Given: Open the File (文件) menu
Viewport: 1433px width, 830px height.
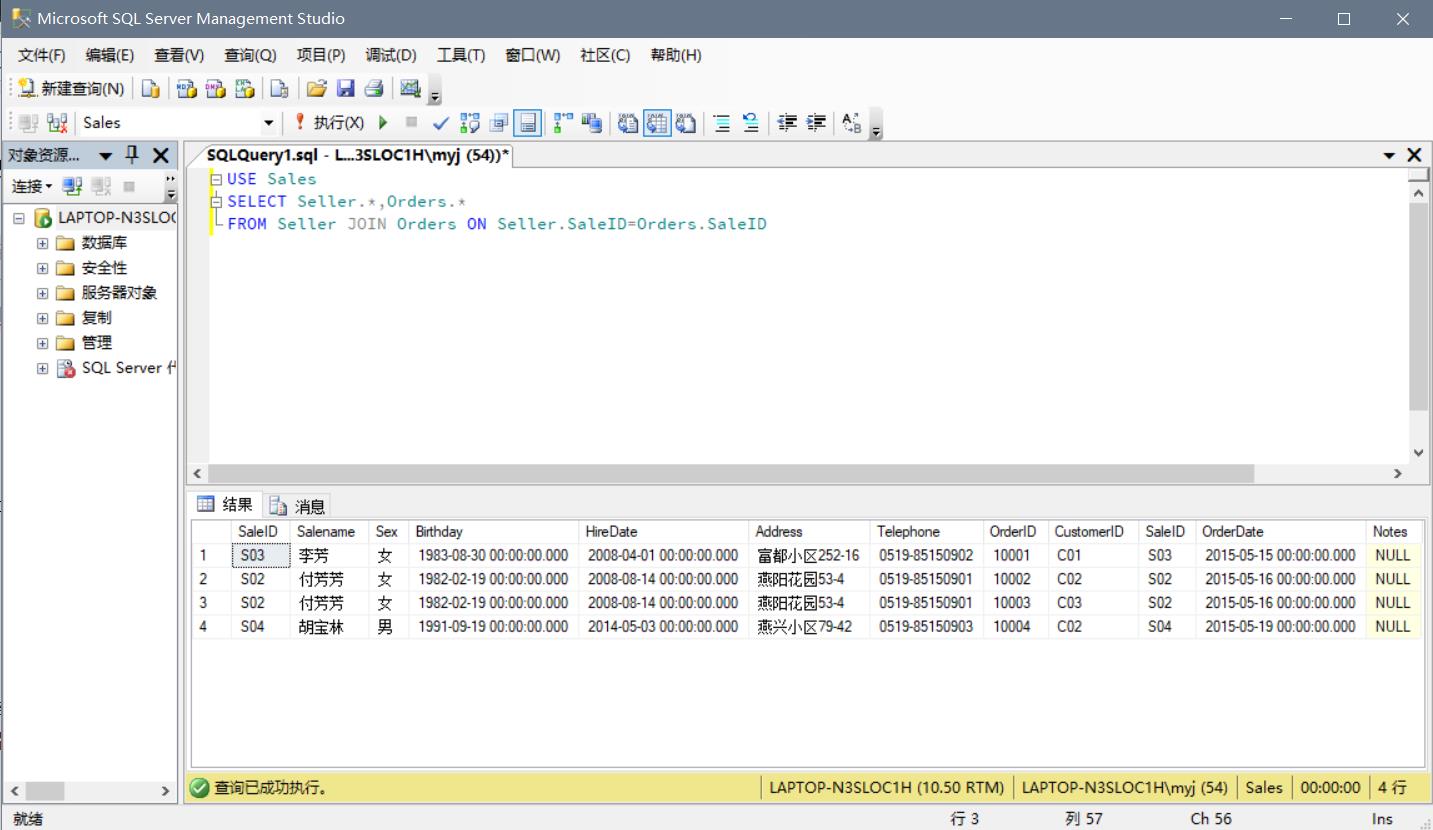Looking at the screenshot, I should (x=41, y=55).
